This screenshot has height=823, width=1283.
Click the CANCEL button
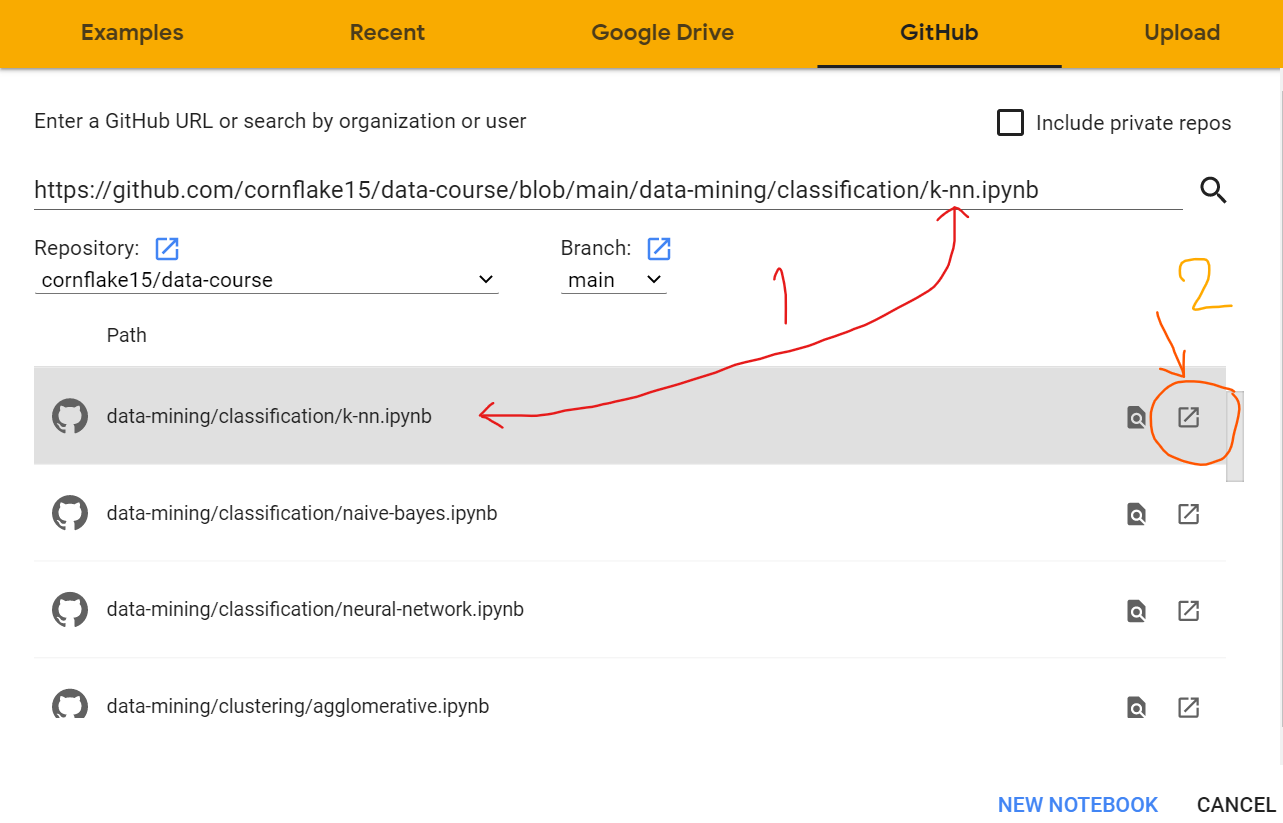click(x=1236, y=805)
